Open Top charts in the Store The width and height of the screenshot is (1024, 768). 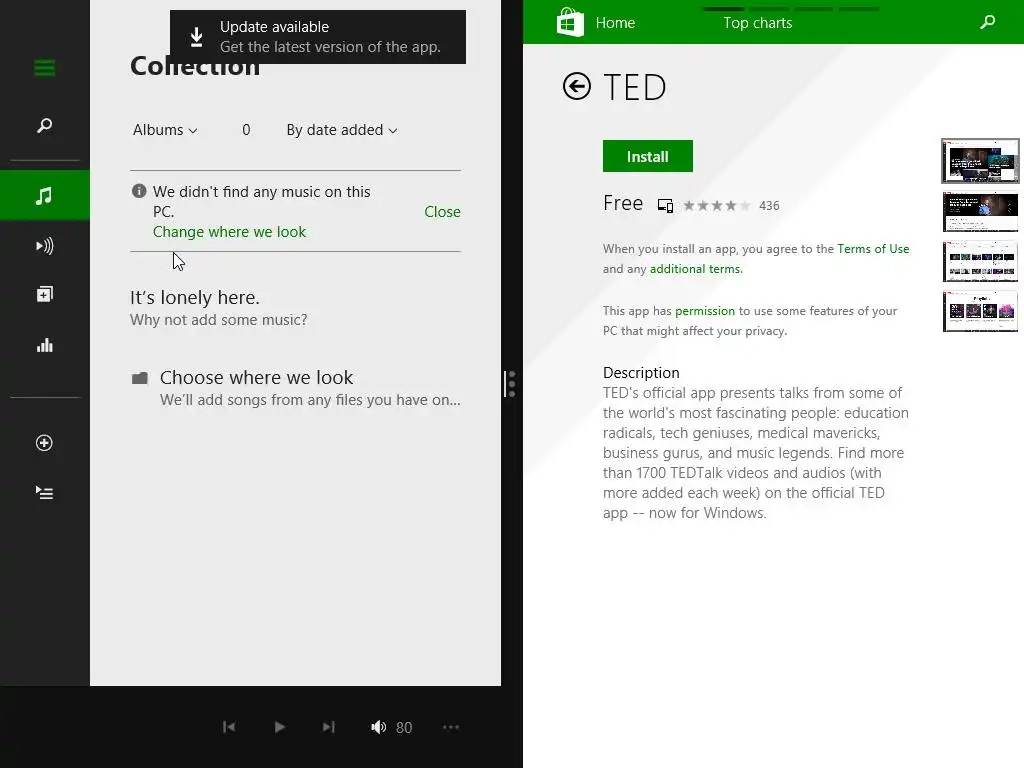click(758, 23)
